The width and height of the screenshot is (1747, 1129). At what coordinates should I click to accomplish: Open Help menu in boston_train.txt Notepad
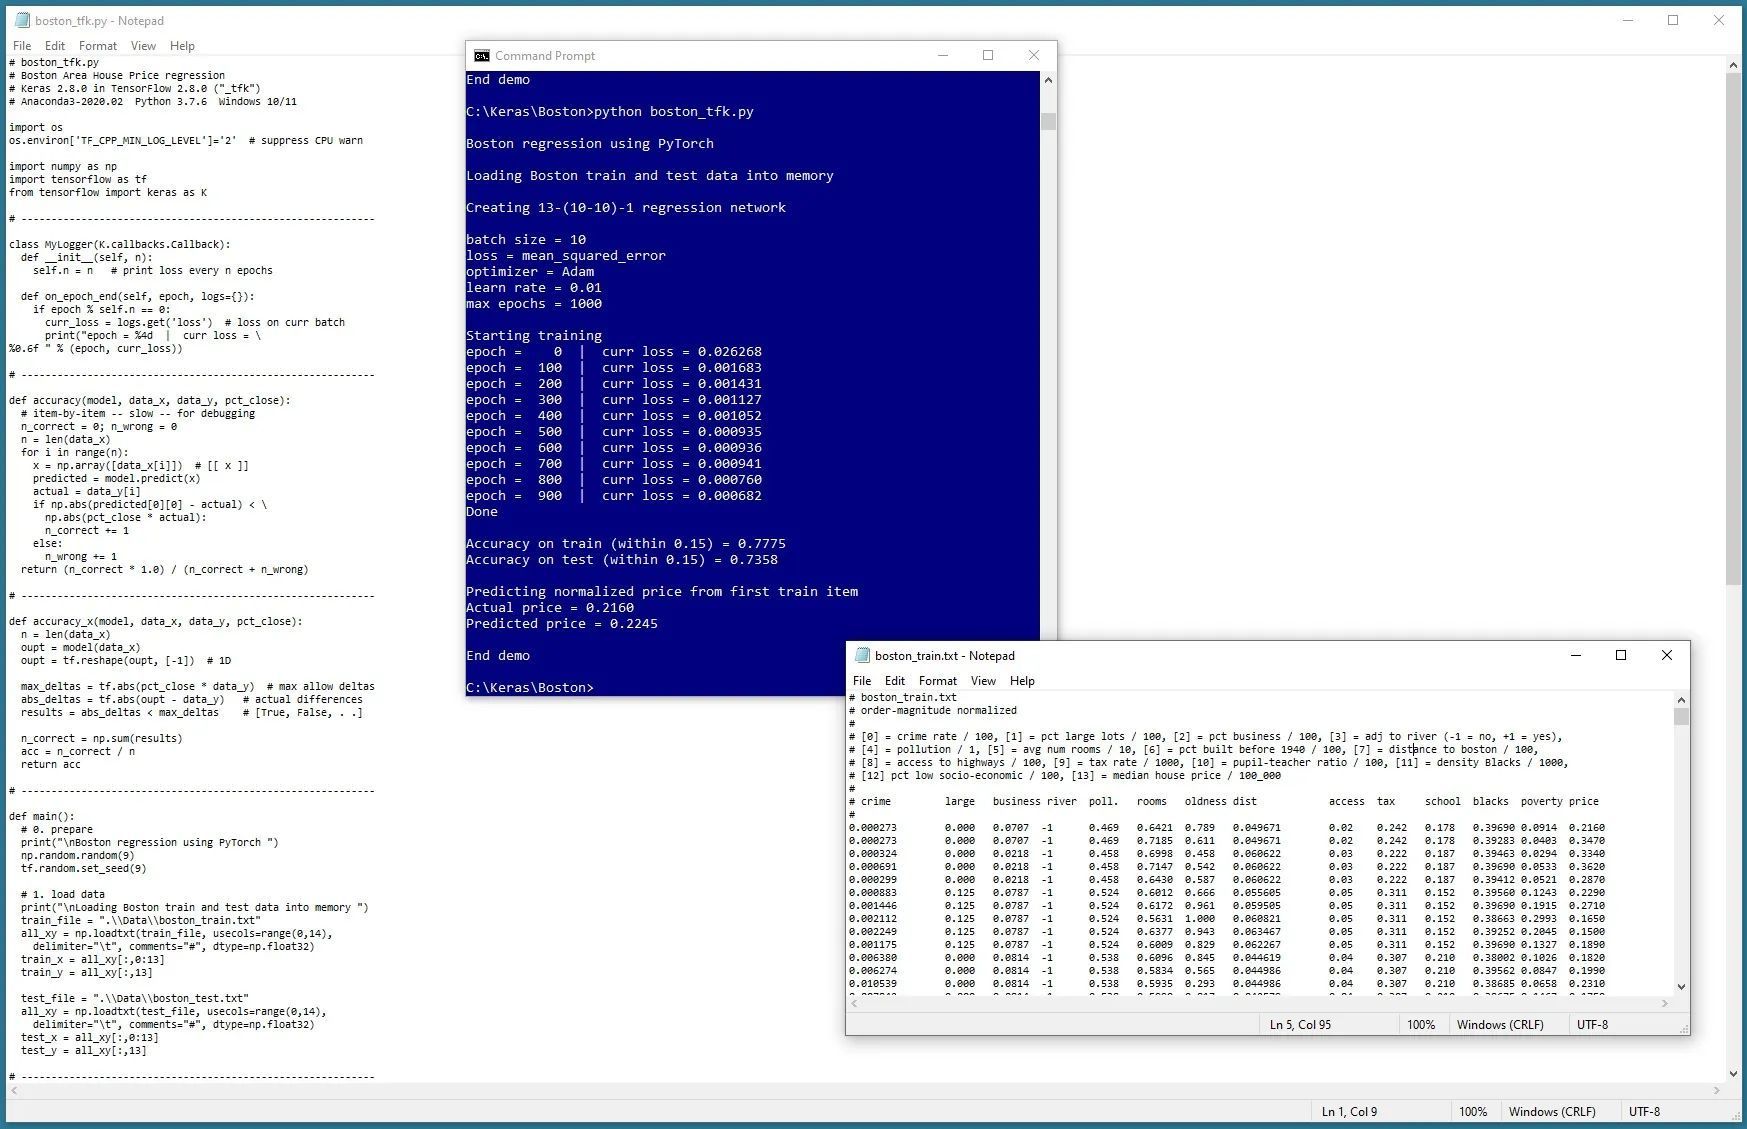point(1022,681)
